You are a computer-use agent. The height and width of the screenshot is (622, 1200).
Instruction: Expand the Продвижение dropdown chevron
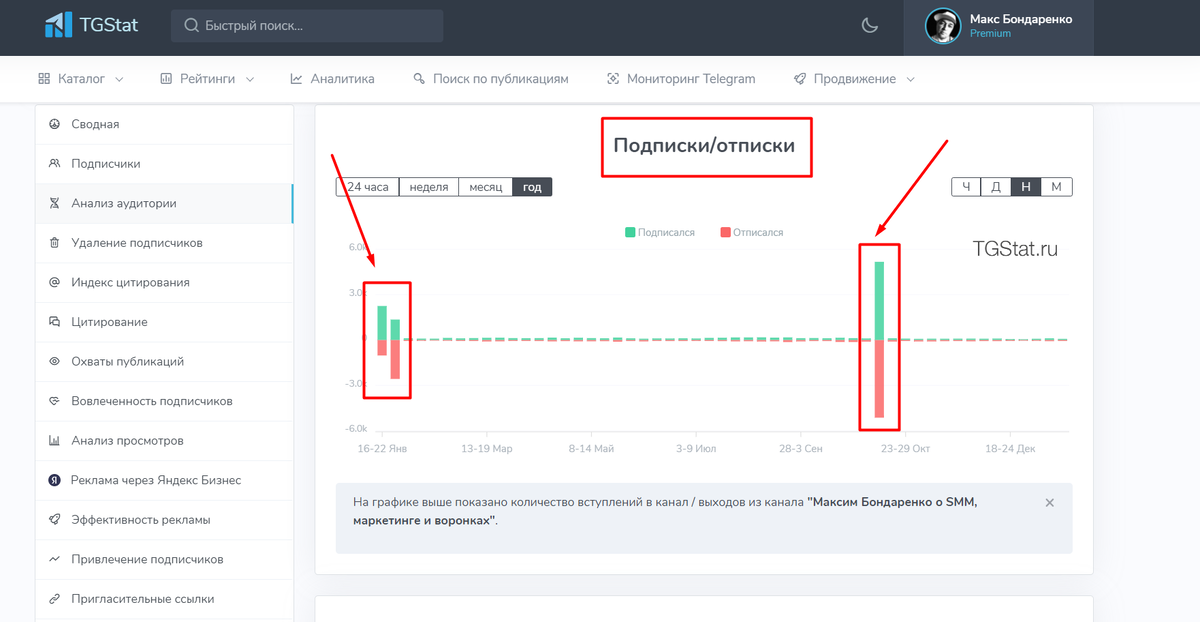(x=910, y=79)
